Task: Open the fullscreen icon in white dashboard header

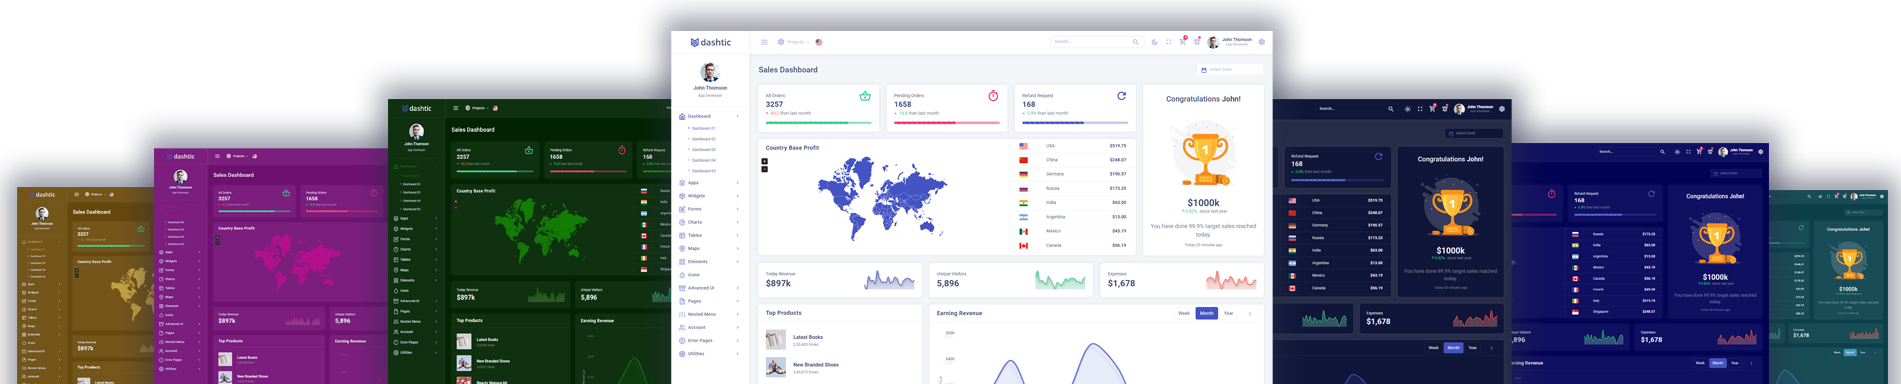Action: pyautogui.click(x=1168, y=42)
